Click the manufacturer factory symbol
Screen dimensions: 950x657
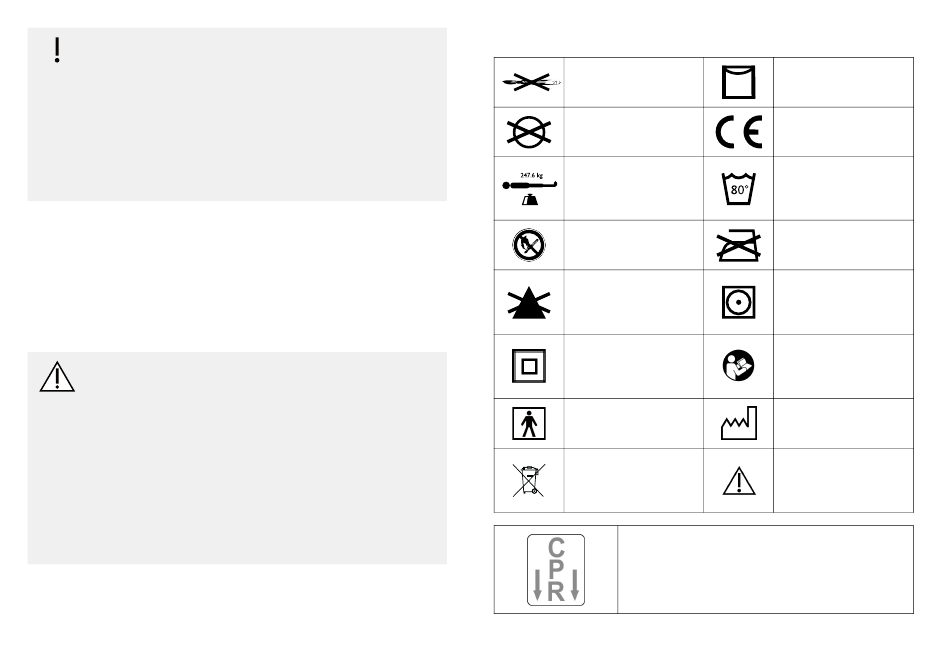739,423
